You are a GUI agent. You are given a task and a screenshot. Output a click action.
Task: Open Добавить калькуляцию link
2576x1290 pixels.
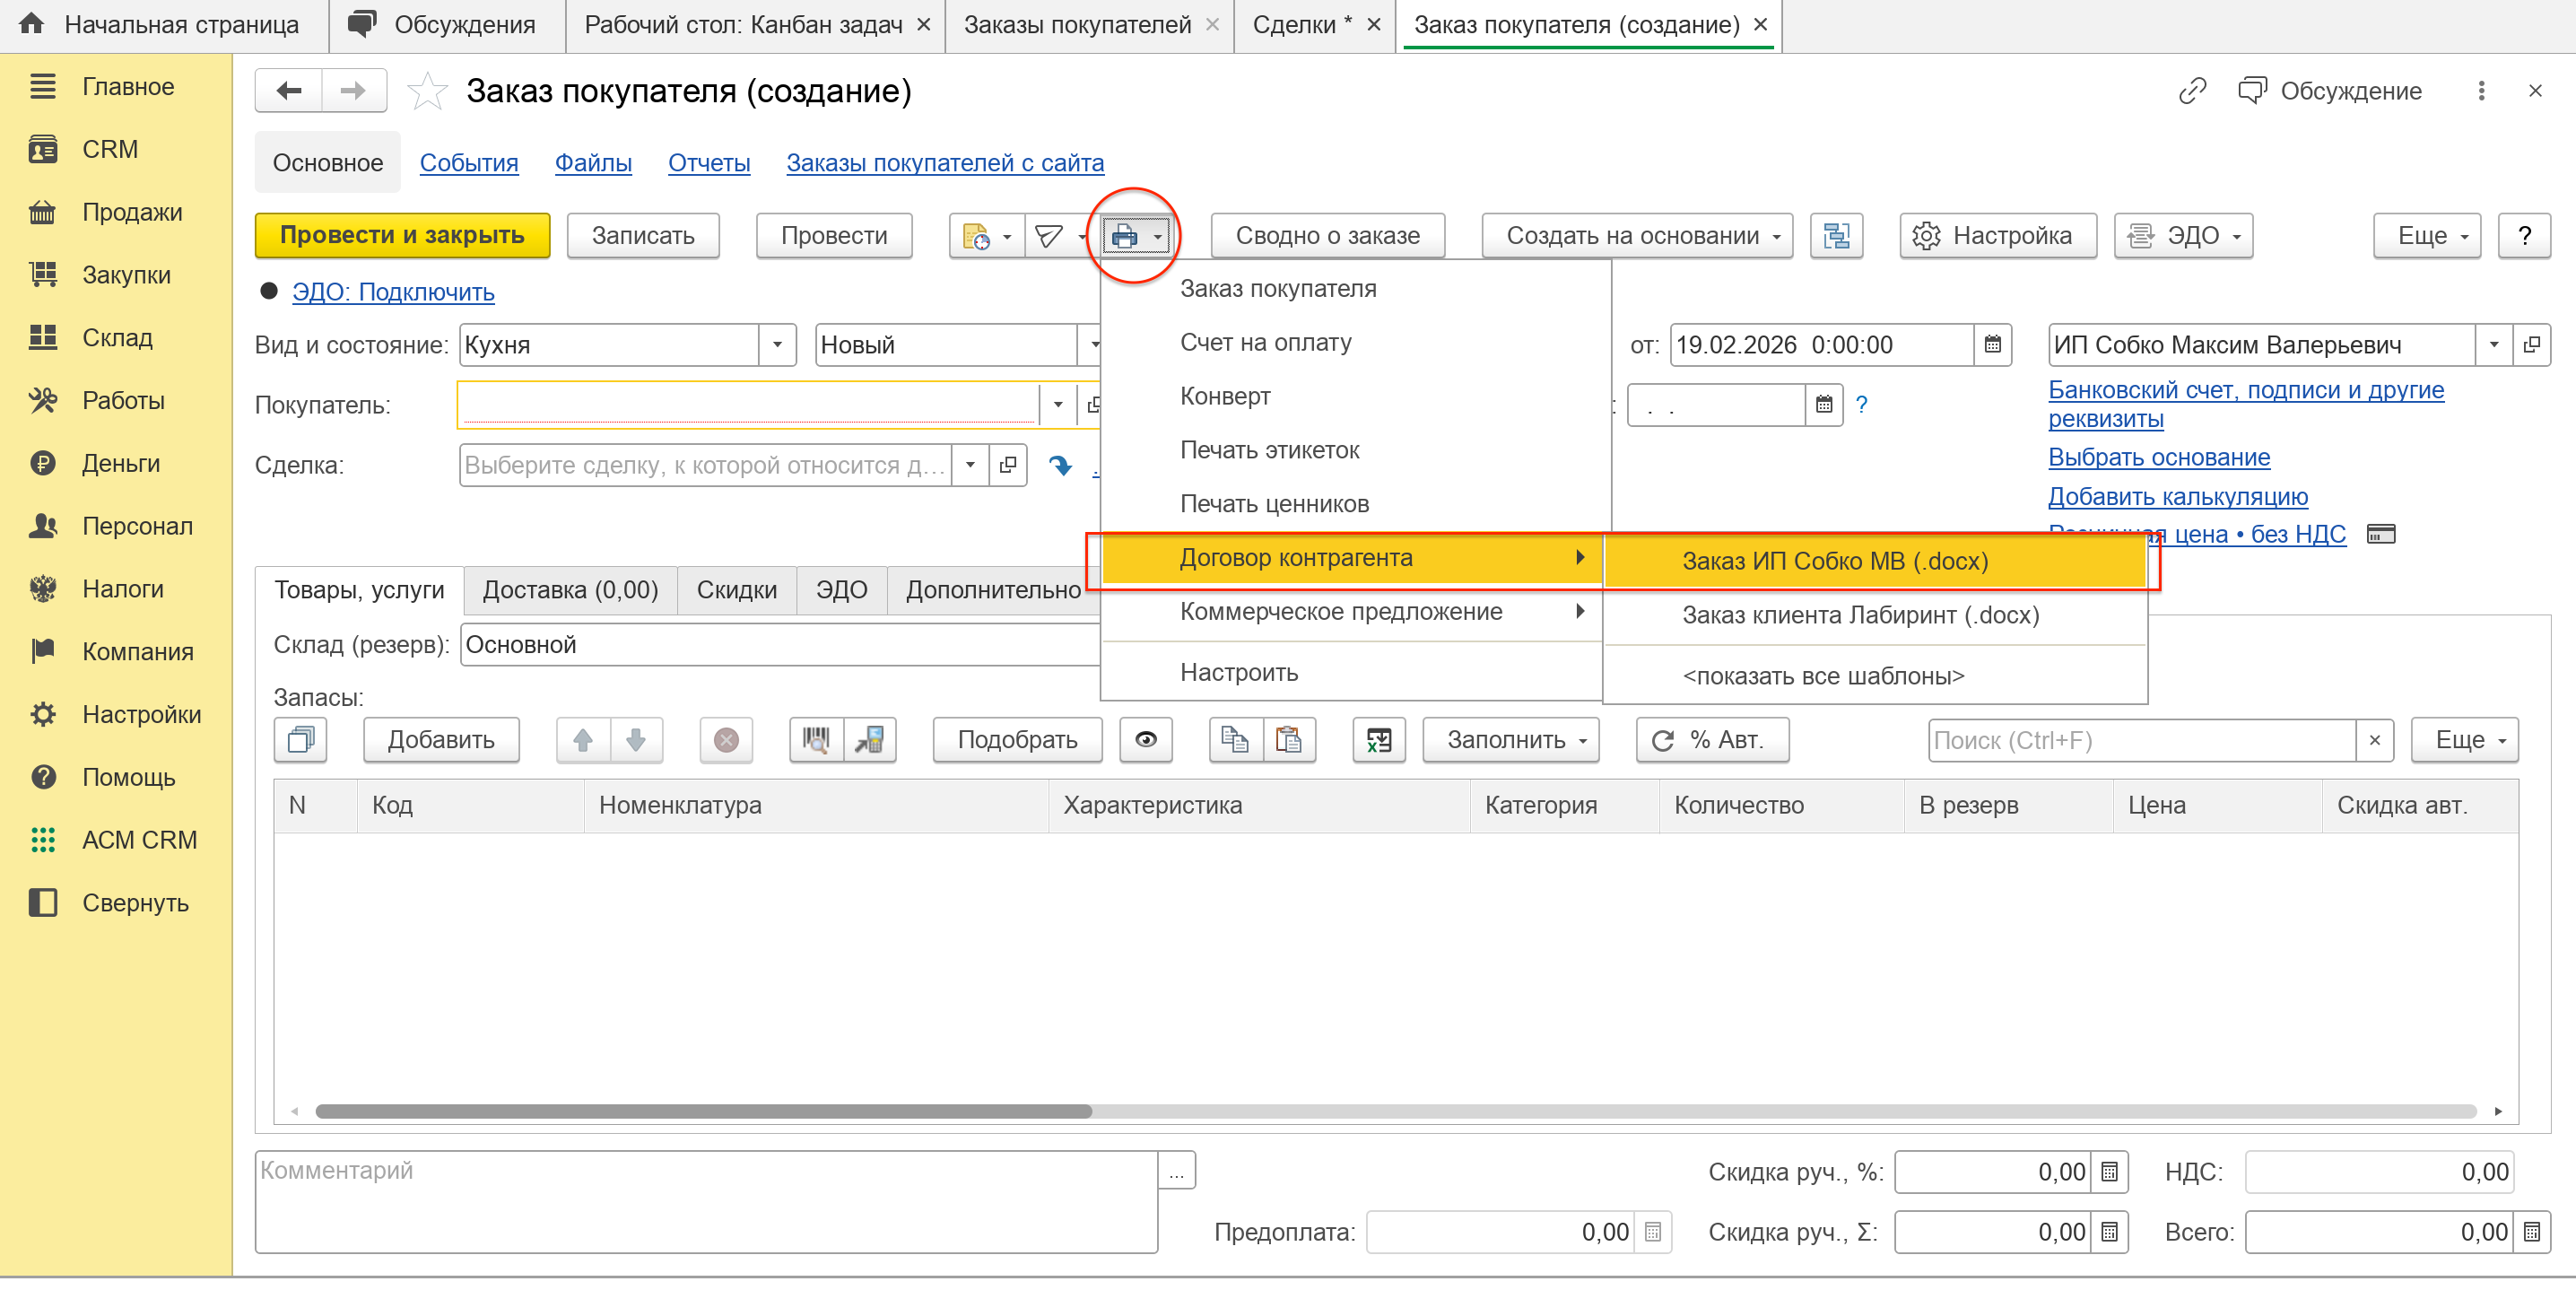click(2177, 496)
